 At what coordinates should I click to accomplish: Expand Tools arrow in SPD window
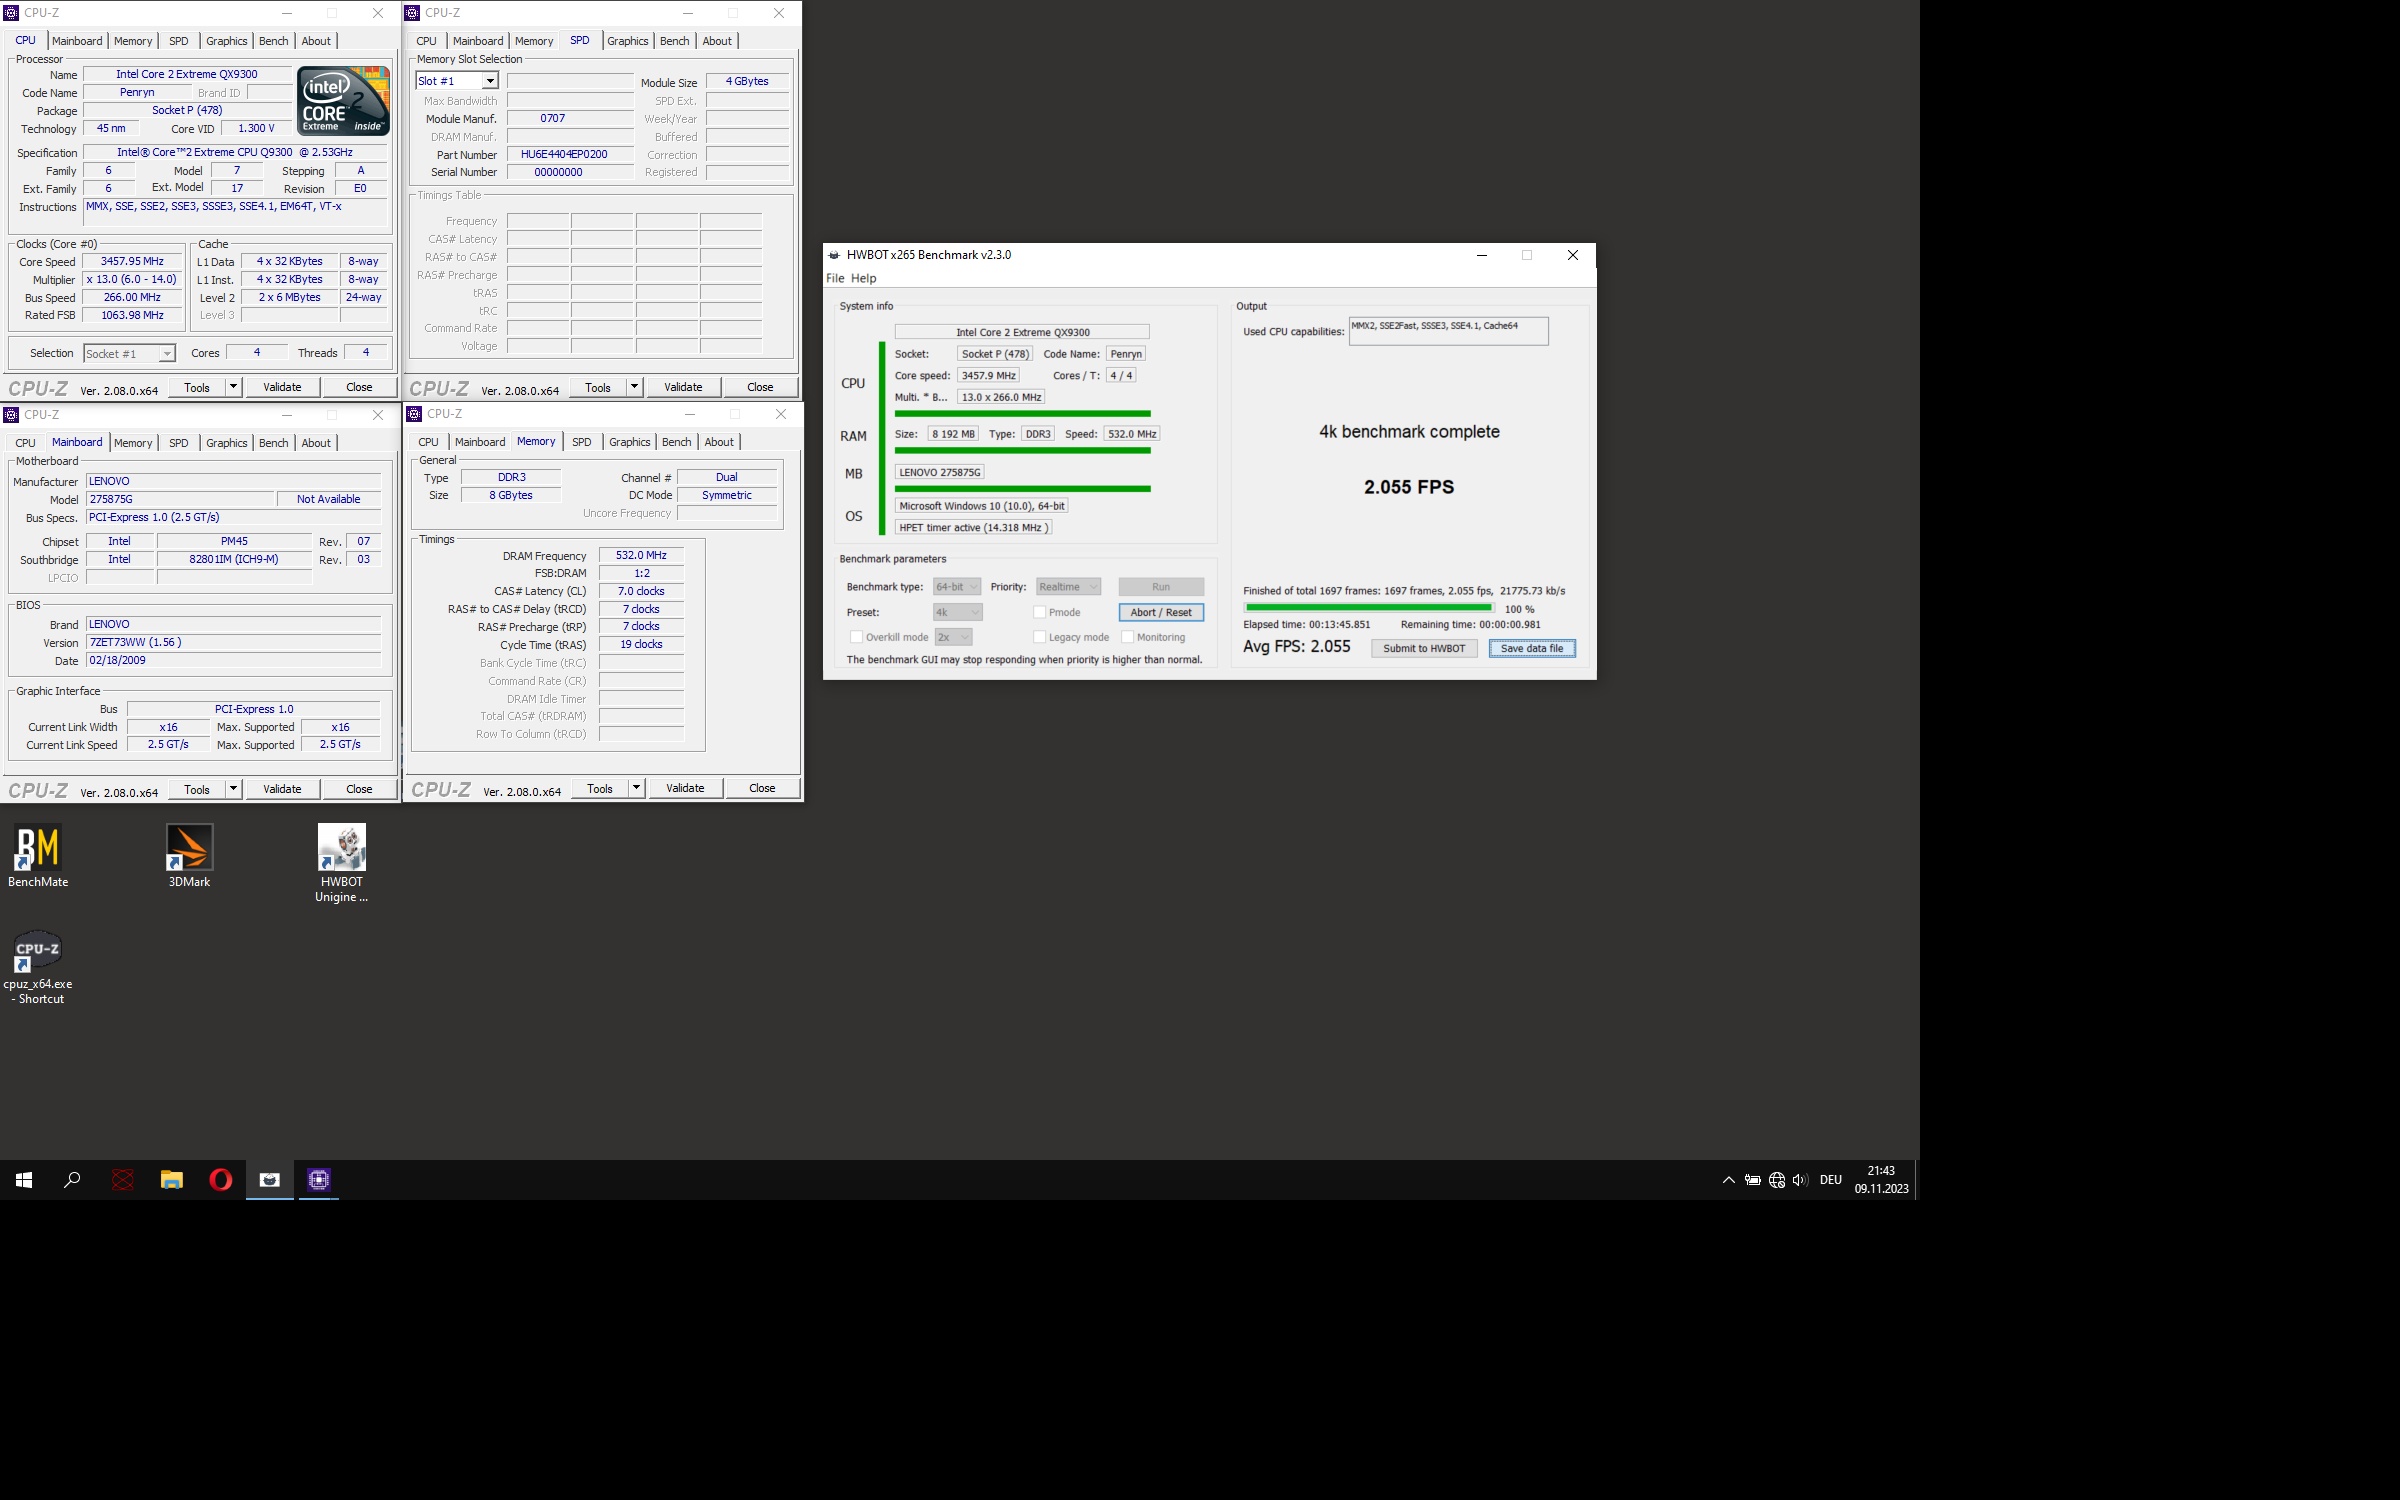click(634, 387)
